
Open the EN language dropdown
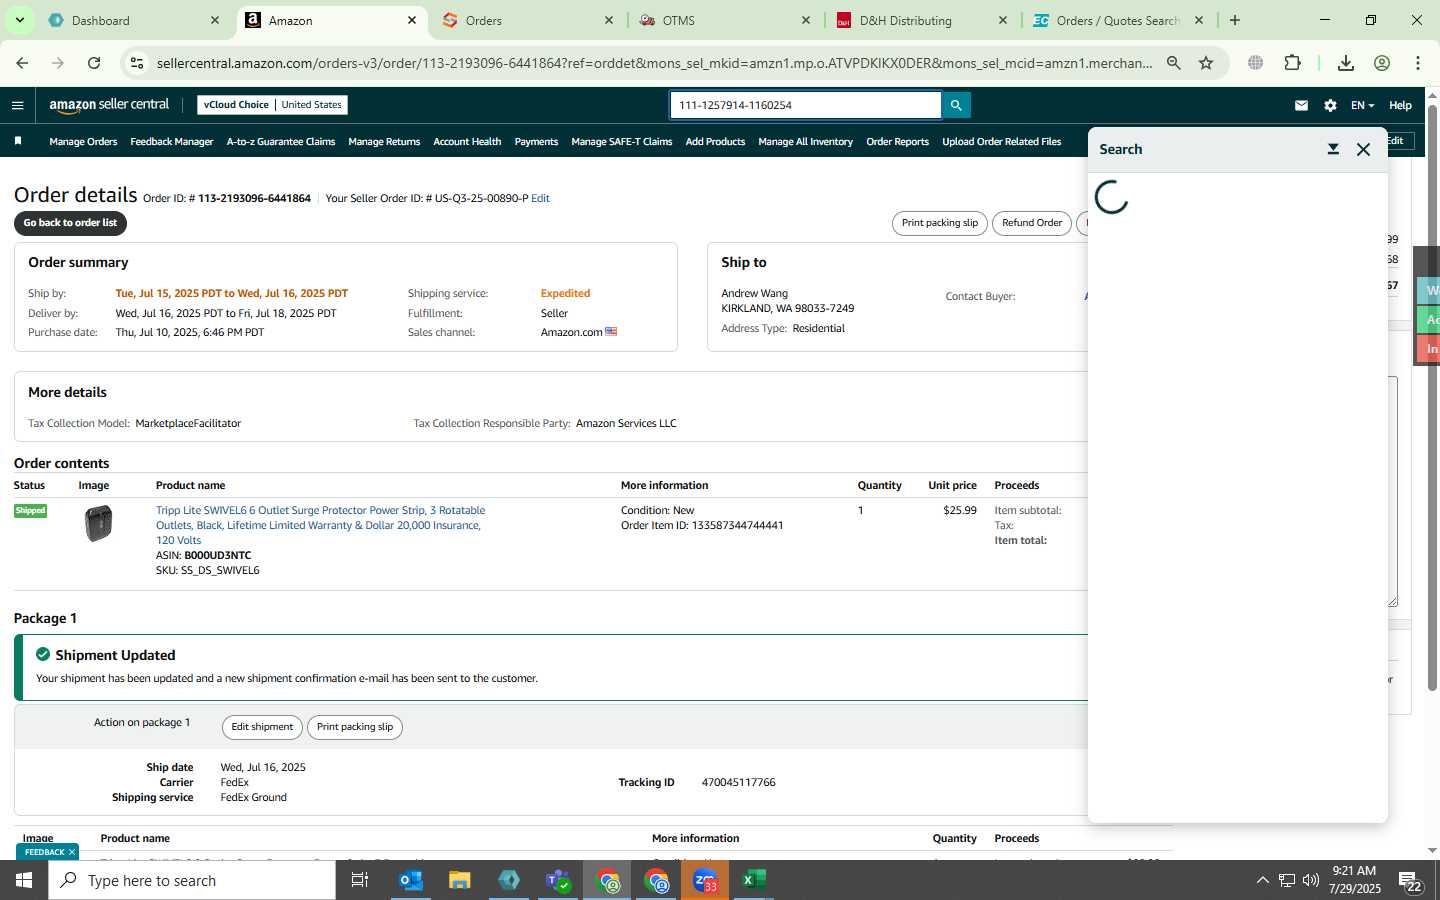tap(1362, 105)
